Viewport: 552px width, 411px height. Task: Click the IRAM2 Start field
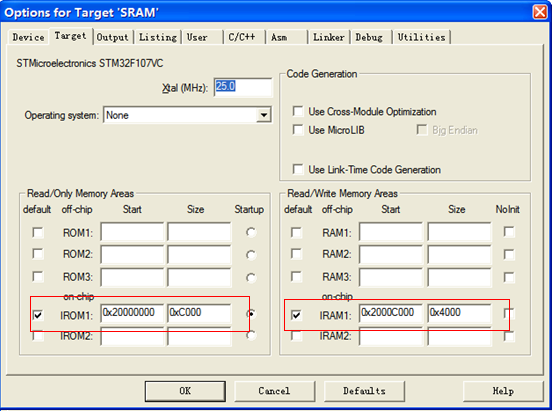(391, 336)
